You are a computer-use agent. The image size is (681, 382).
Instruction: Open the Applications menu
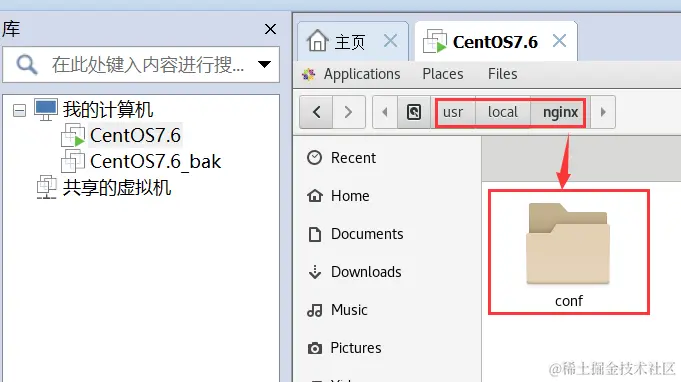point(362,74)
